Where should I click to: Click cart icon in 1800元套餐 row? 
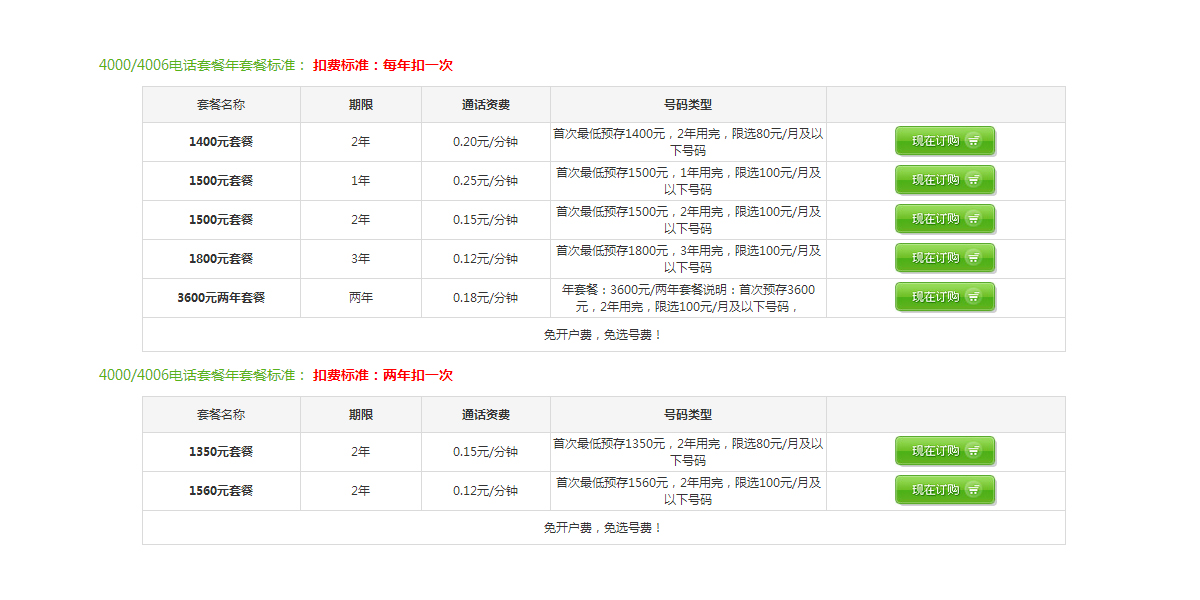tap(973, 259)
